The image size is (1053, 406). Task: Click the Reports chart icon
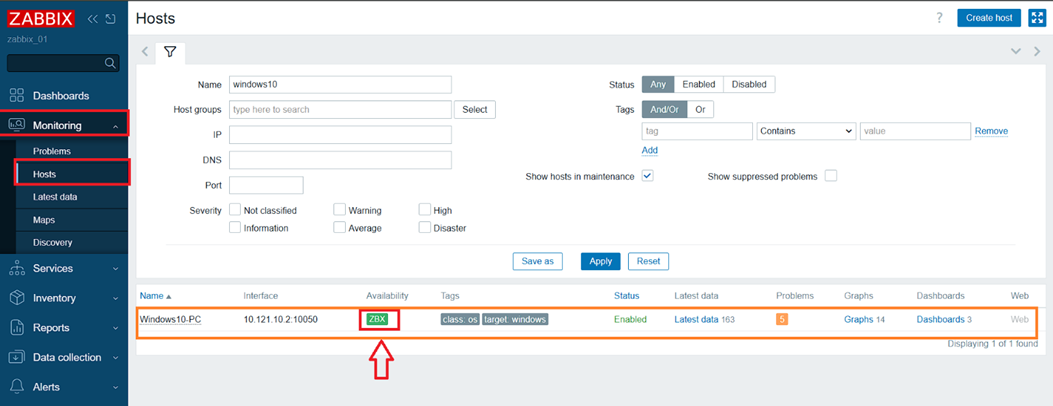tap(17, 327)
